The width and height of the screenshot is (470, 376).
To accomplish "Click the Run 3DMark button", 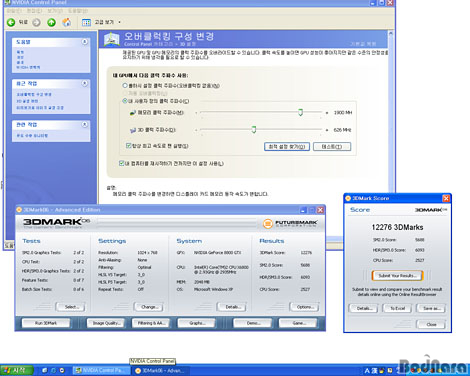I will pyautogui.click(x=46, y=323).
